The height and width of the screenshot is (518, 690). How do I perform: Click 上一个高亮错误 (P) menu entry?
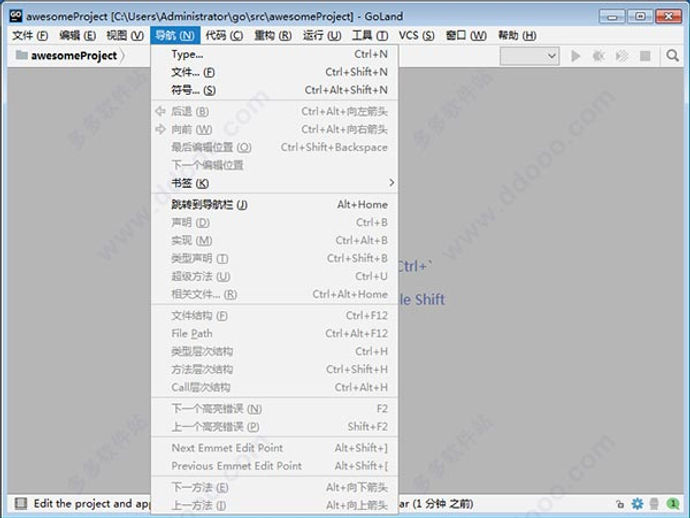pyautogui.click(x=275, y=427)
